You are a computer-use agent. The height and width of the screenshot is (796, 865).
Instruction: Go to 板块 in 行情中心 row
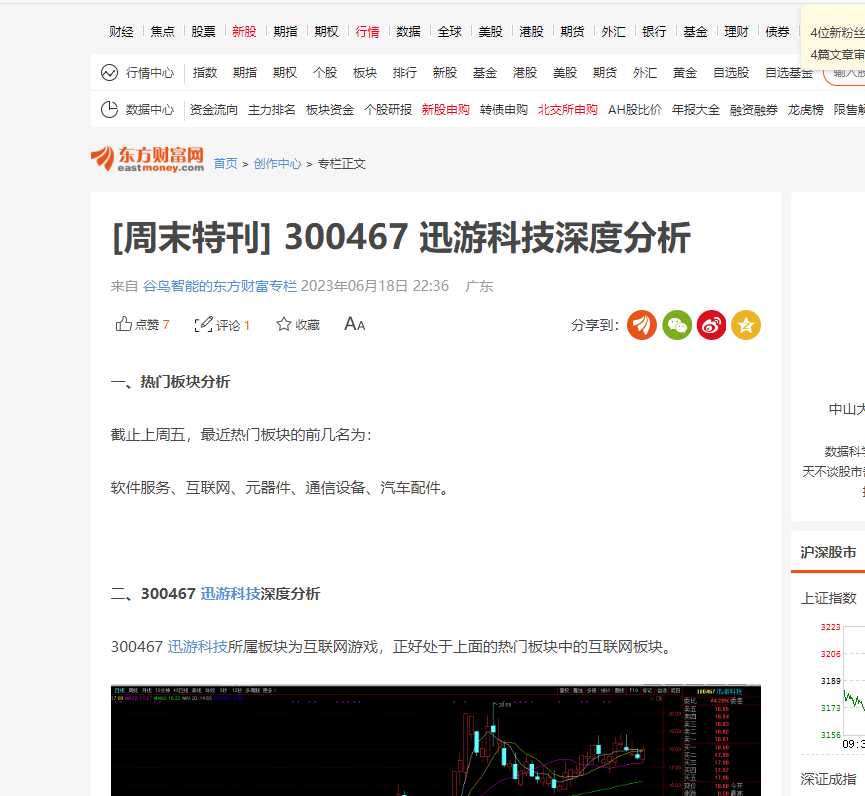pyautogui.click(x=365, y=72)
